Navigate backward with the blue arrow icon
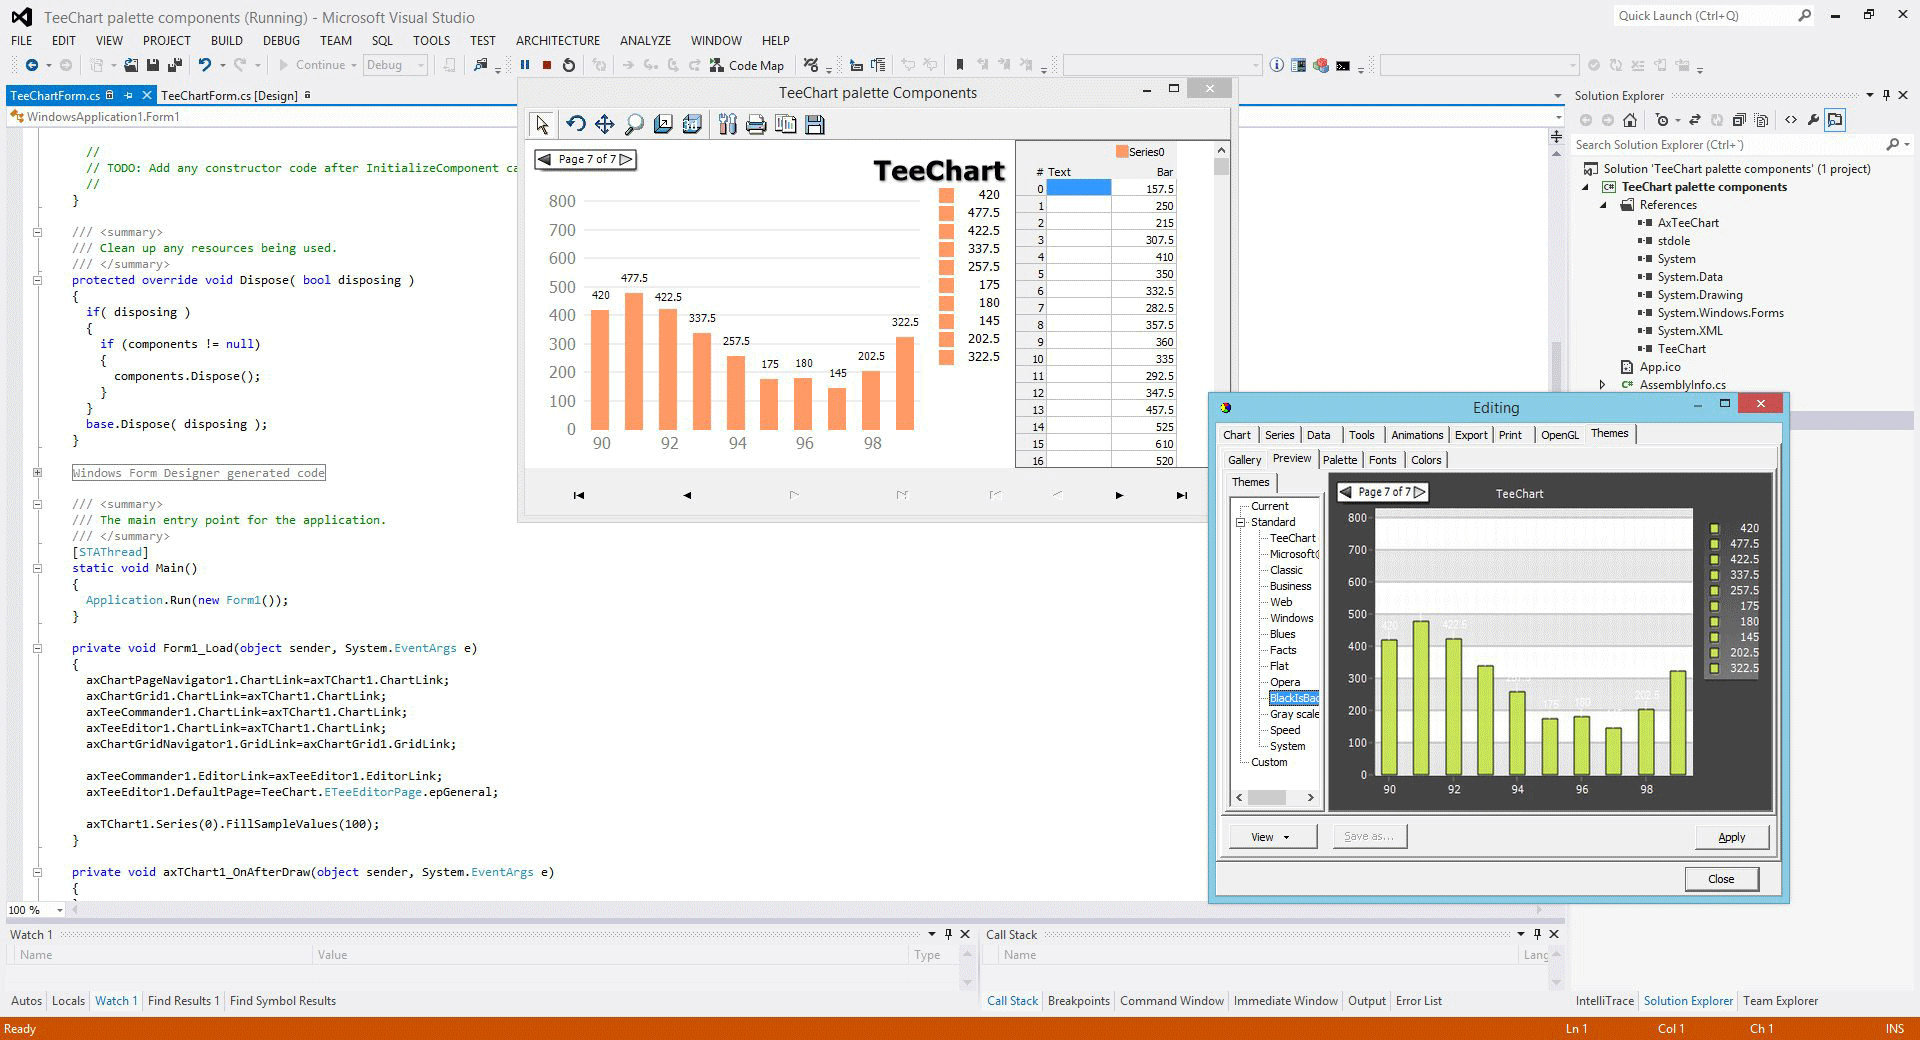 pyautogui.click(x=32, y=65)
